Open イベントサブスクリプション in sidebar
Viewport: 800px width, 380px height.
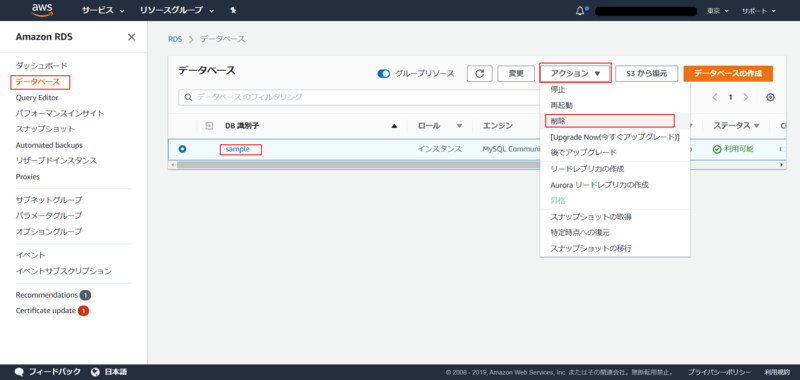[x=63, y=271]
